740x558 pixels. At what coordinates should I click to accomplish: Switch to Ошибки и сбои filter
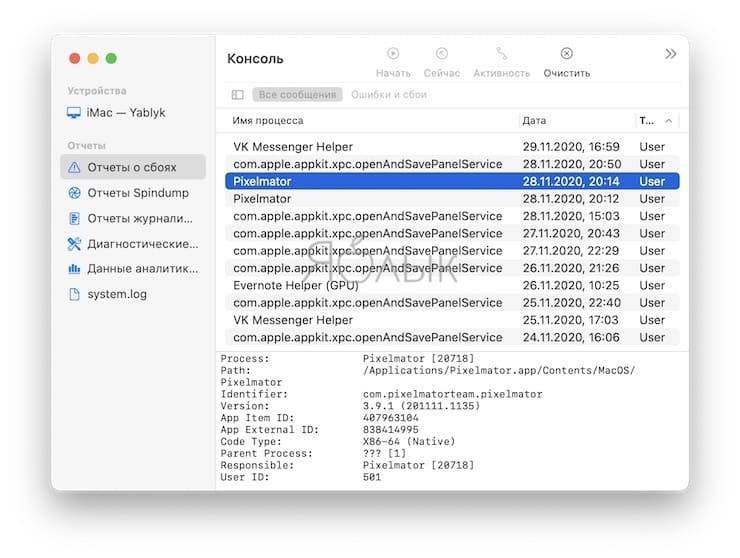(x=389, y=94)
